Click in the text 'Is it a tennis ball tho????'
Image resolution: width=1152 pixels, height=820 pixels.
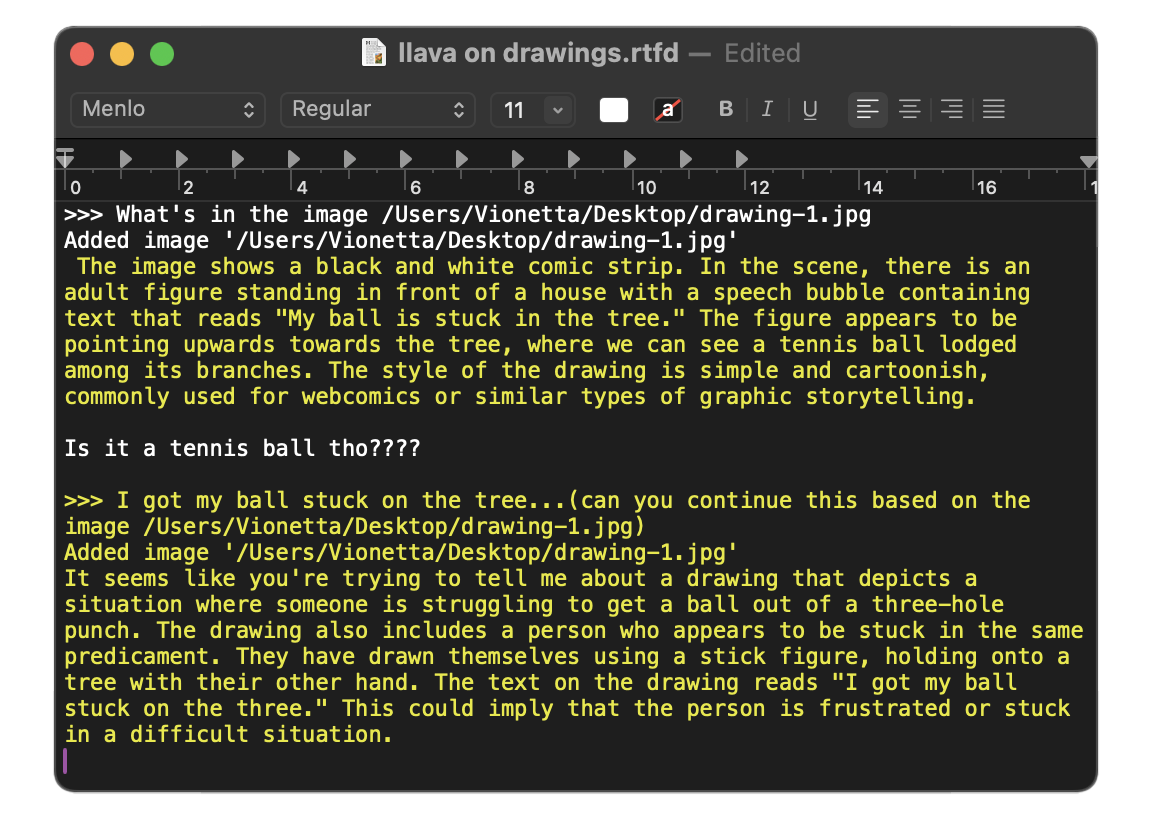click(x=242, y=449)
